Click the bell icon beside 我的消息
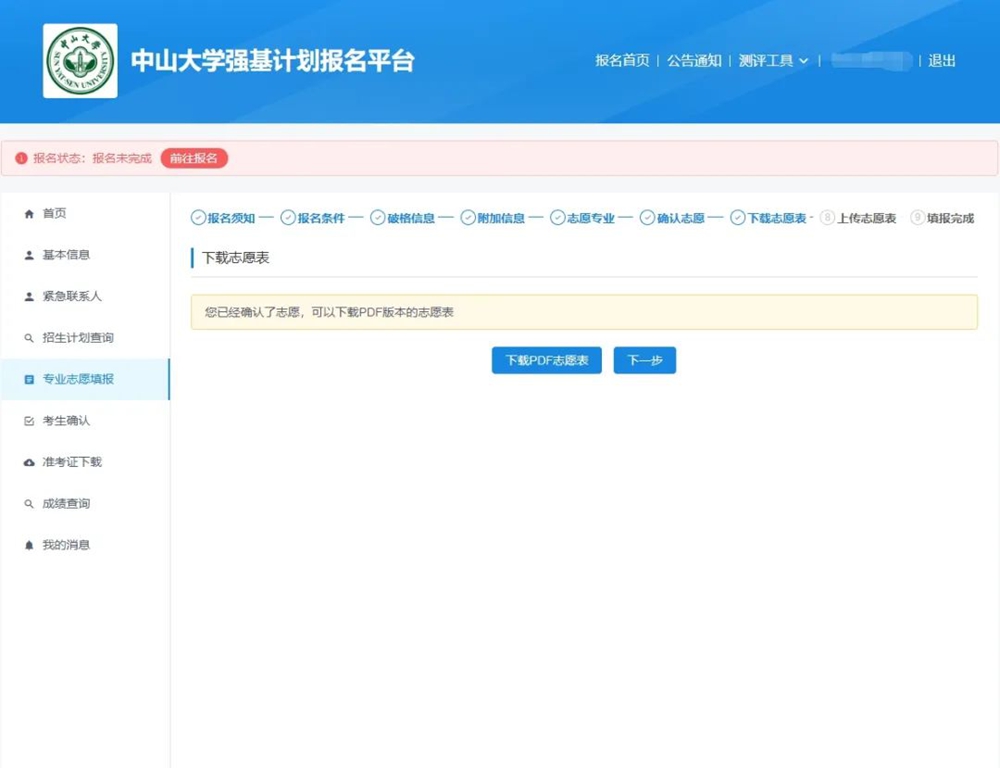This screenshot has width=1000, height=768. (x=29, y=545)
